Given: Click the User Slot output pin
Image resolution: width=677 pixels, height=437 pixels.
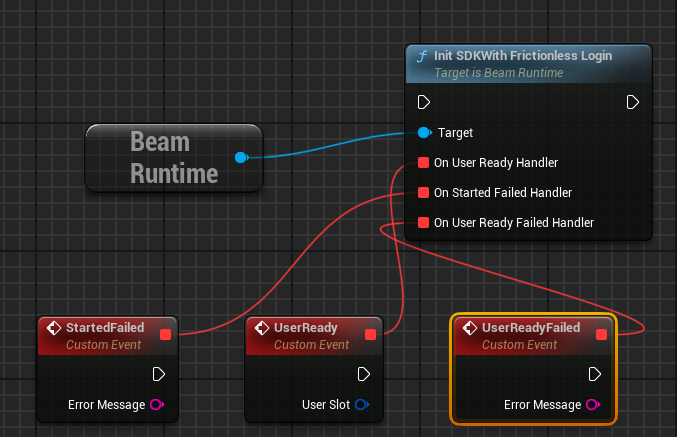Looking at the screenshot, I should click(362, 405).
